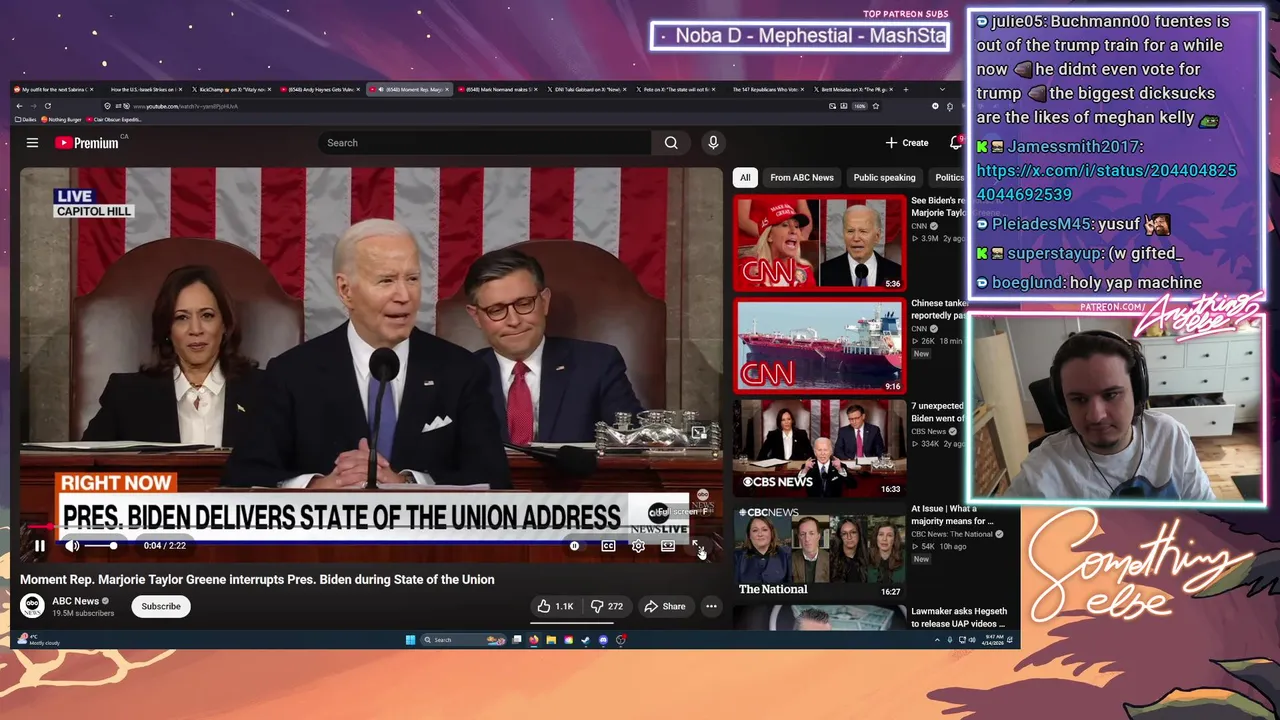Go to YouTube Premium home logo

(x=87, y=143)
